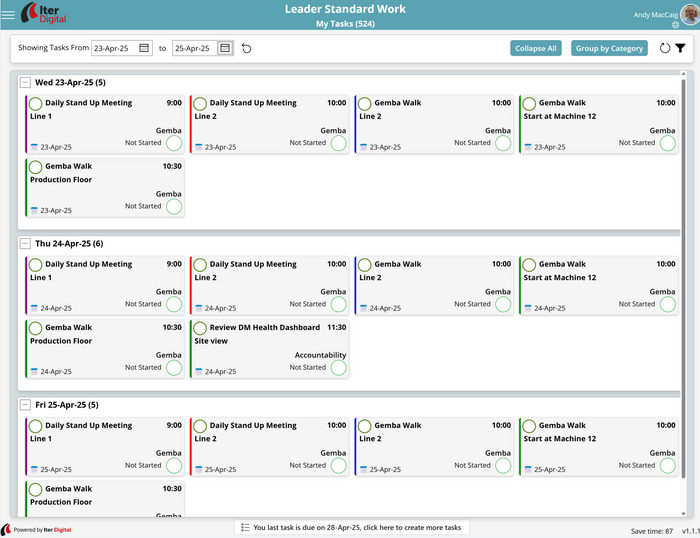Collapse the Fri 25-Apr-25 group
Viewport: 700px width, 538px height.
[x=25, y=405]
